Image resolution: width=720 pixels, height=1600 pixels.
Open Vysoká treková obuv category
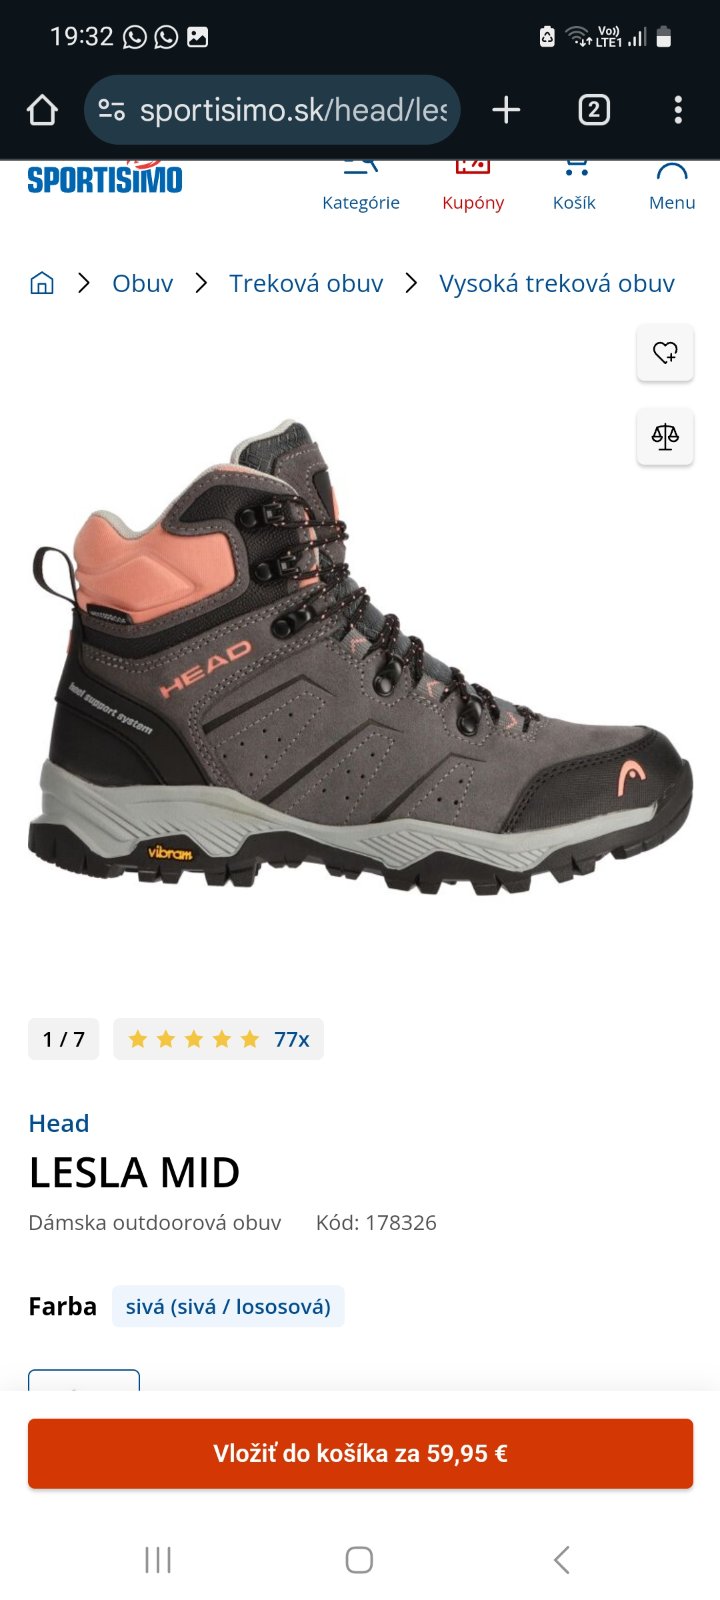pyautogui.click(x=557, y=283)
